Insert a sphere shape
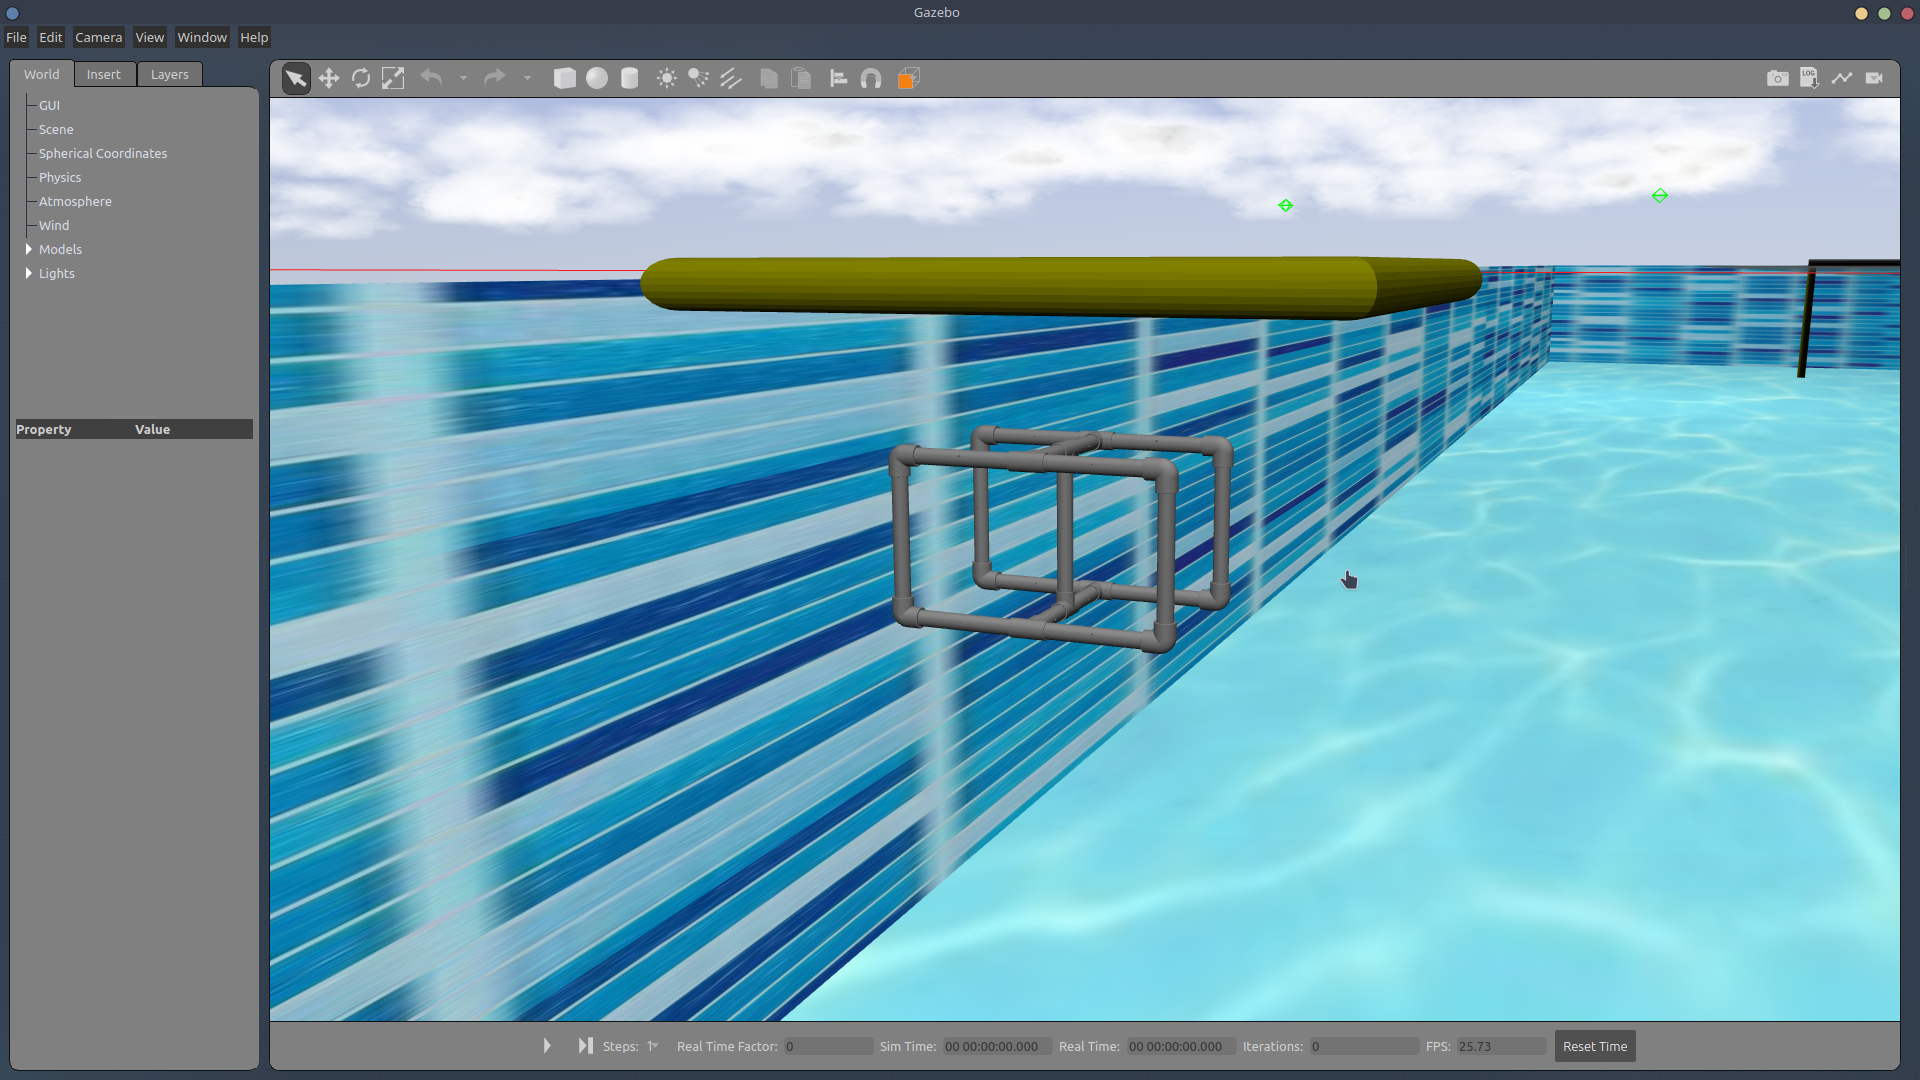The height and width of the screenshot is (1080, 1920). pyautogui.click(x=597, y=78)
